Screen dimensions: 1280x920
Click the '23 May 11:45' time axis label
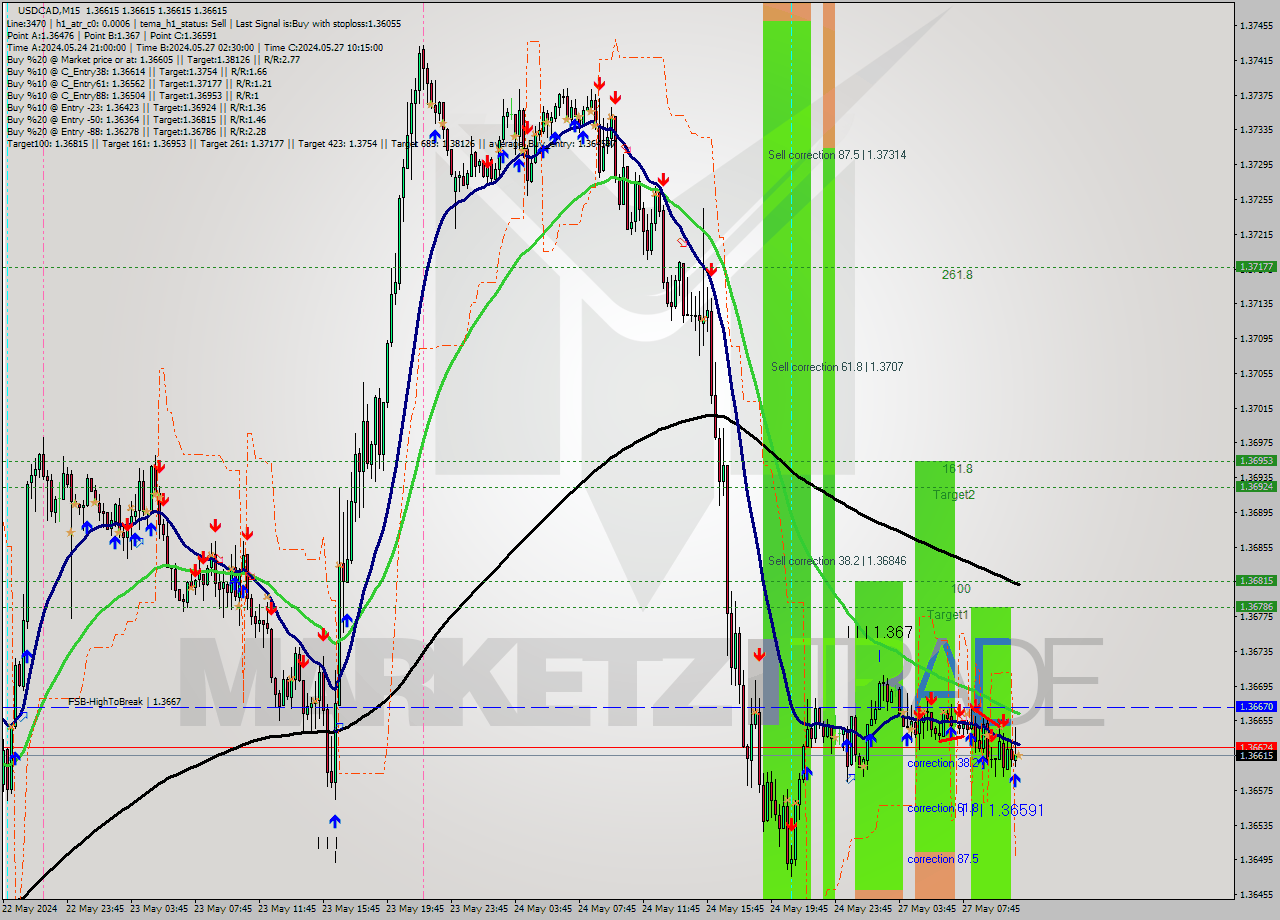[x=288, y=909]
